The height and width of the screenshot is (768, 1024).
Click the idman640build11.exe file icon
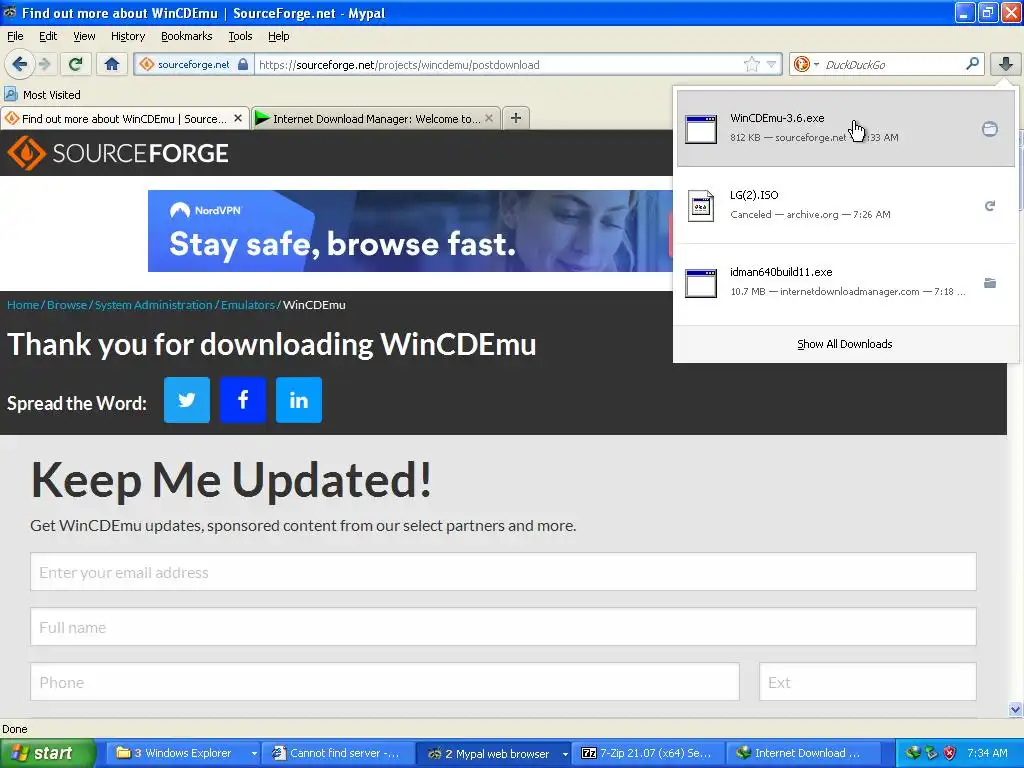(701, 283)
